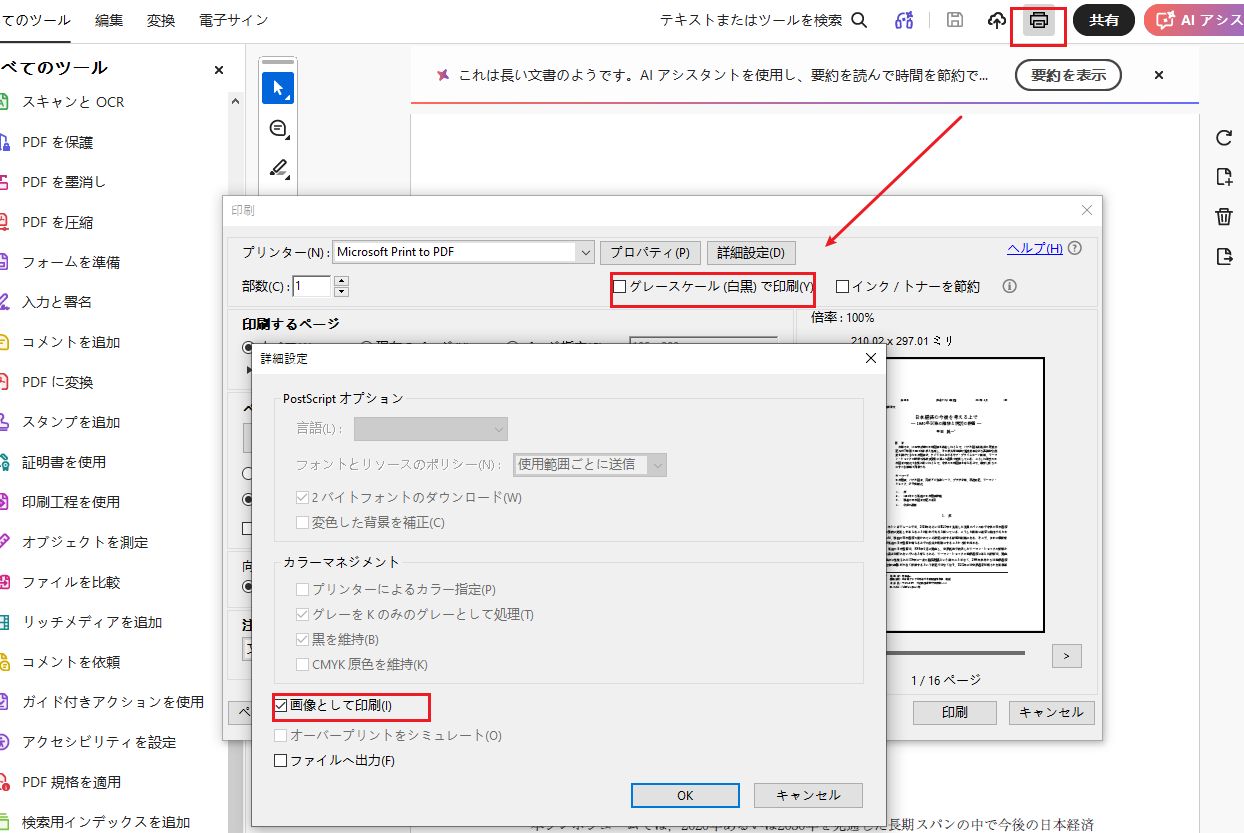Image resolution: width=1244 pixels, height=833 pixels.
Task: Click オーバープリントをシミュレート checkbox
Action: (281, 736)
